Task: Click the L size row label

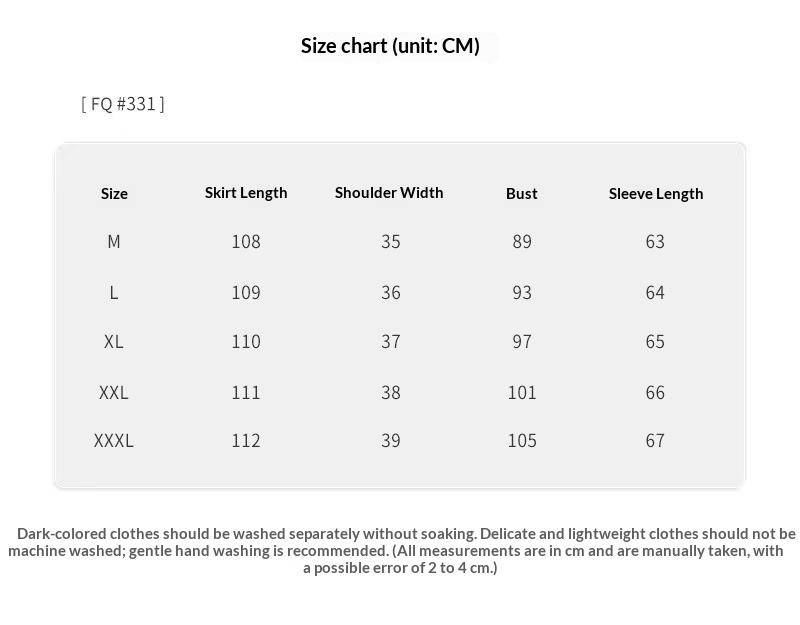Action: pos(114,293)
